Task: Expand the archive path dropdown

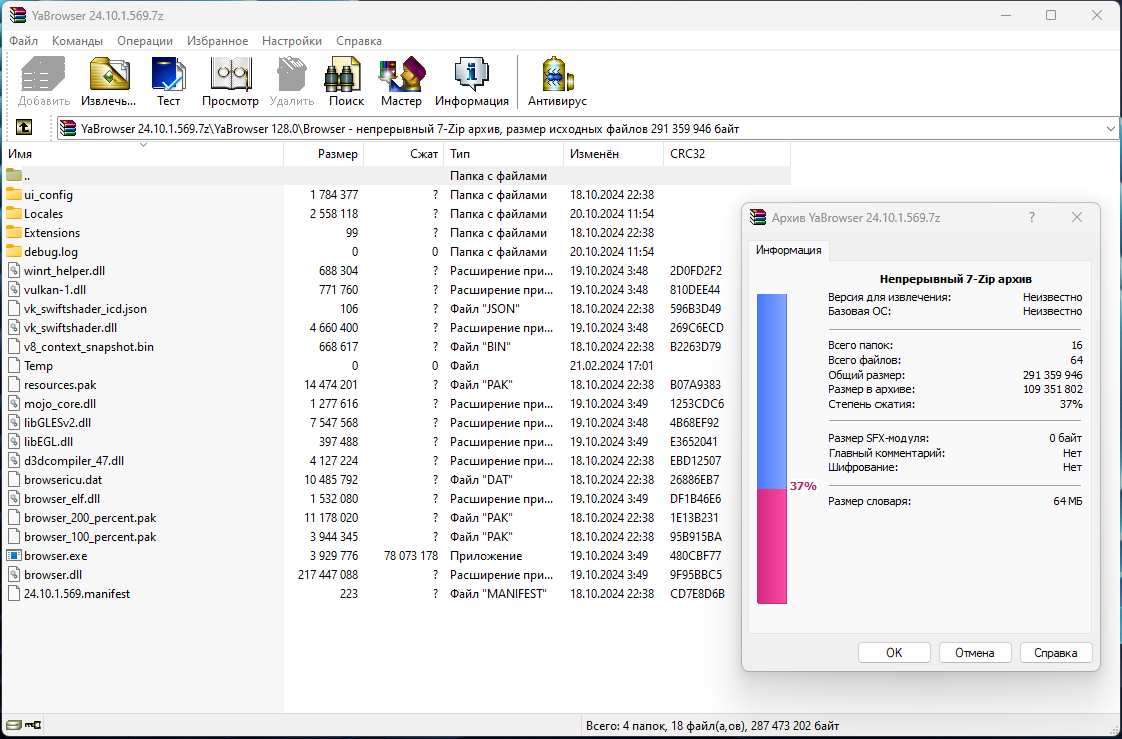Action: (1110, 128)
